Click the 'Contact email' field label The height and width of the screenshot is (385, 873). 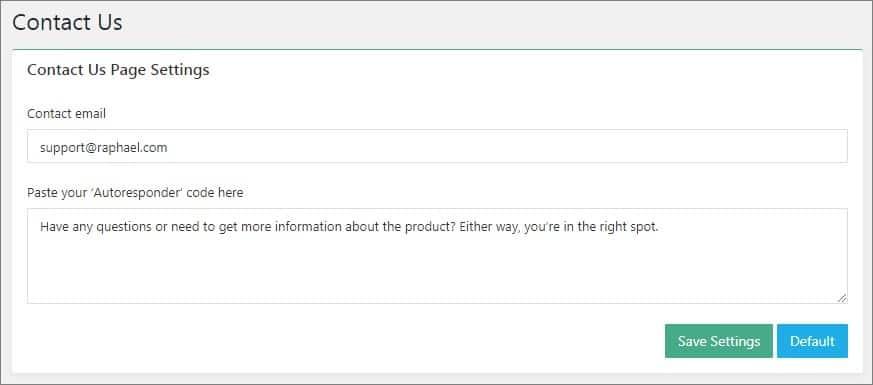coord(66,114)
